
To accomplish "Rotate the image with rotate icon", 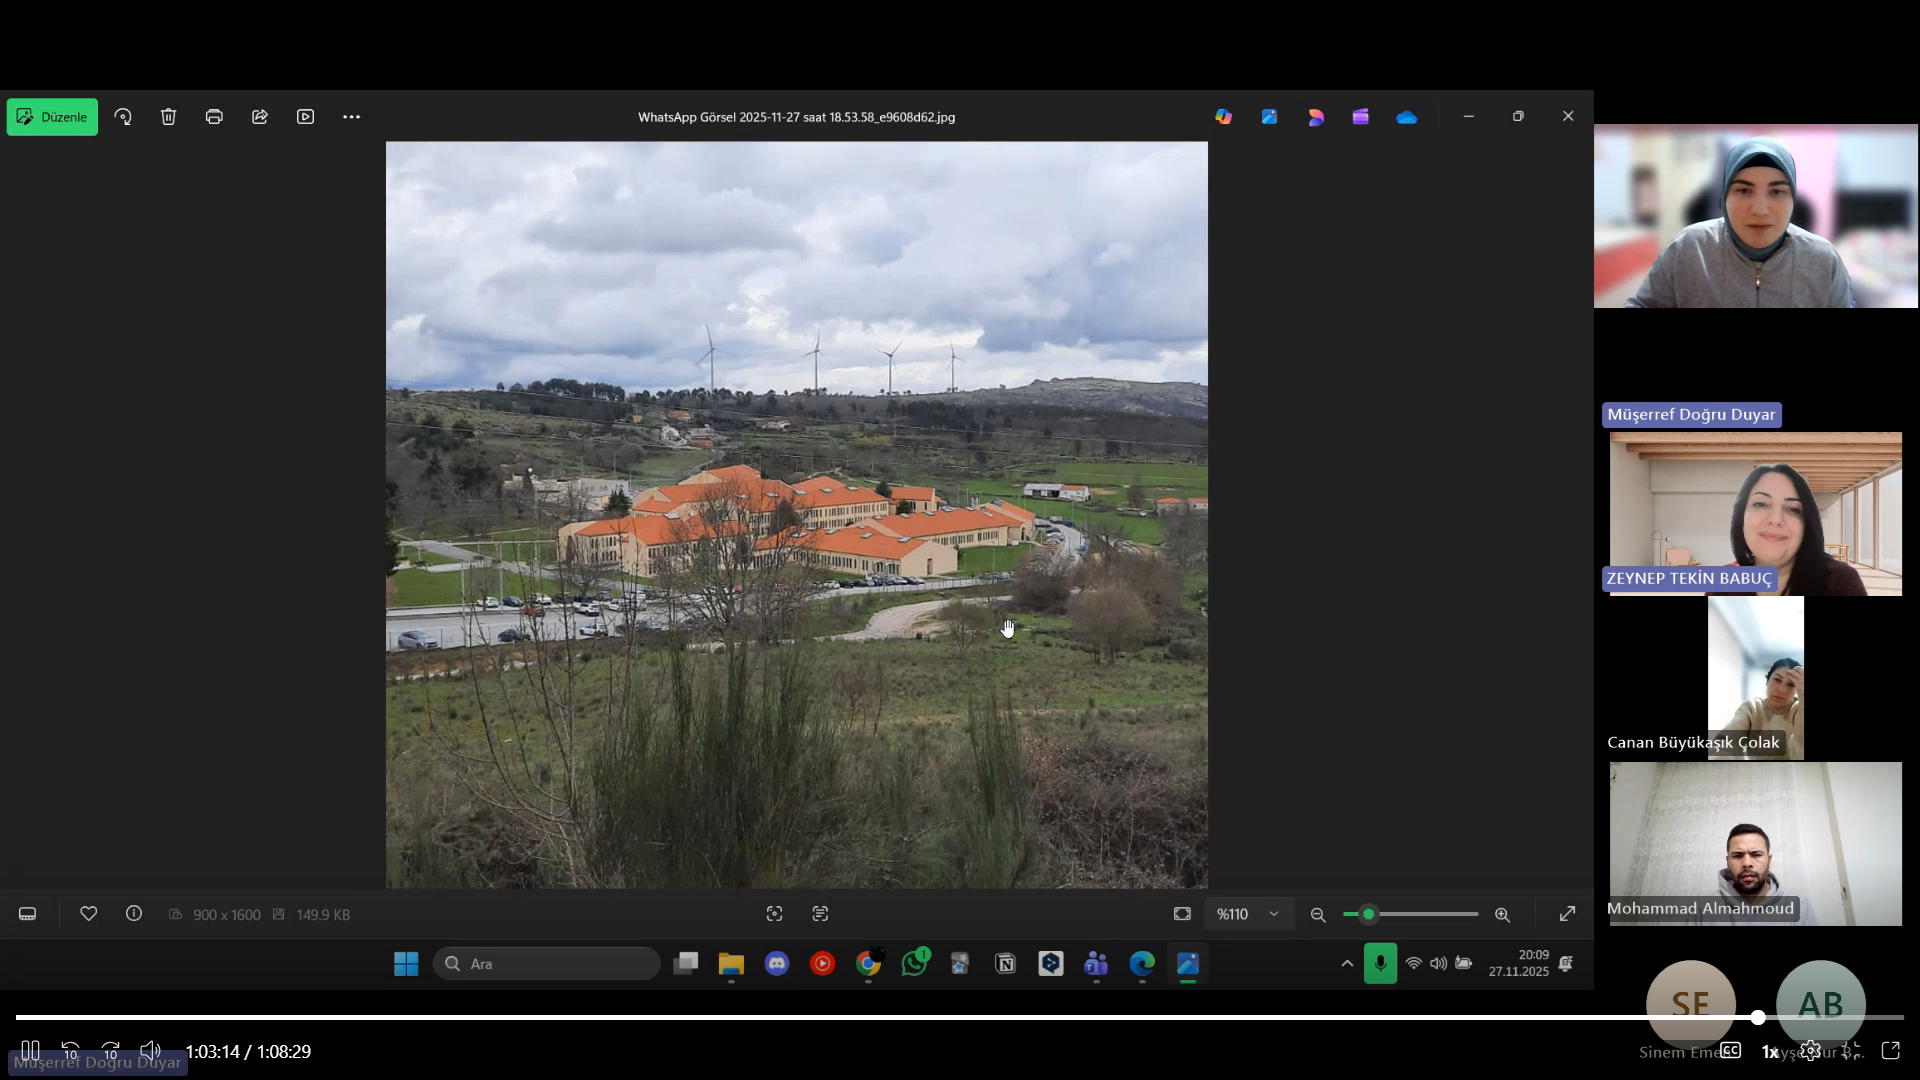I will (123, 117).
